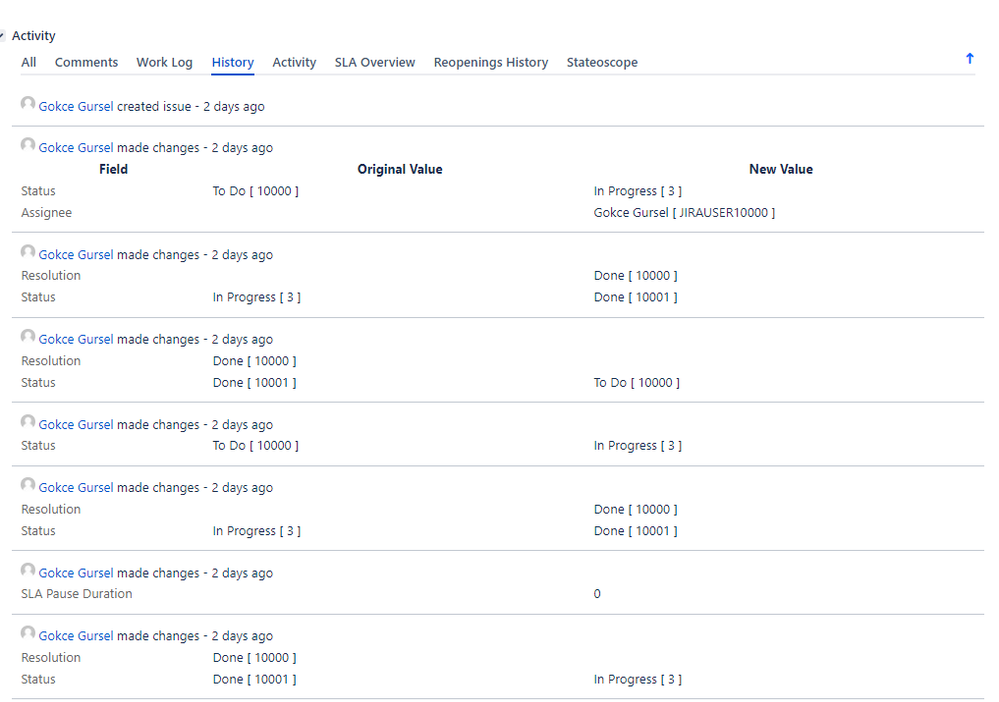Screen dimensions: 999x702
Task: Click the Field column header
Action: coord(113,169)
